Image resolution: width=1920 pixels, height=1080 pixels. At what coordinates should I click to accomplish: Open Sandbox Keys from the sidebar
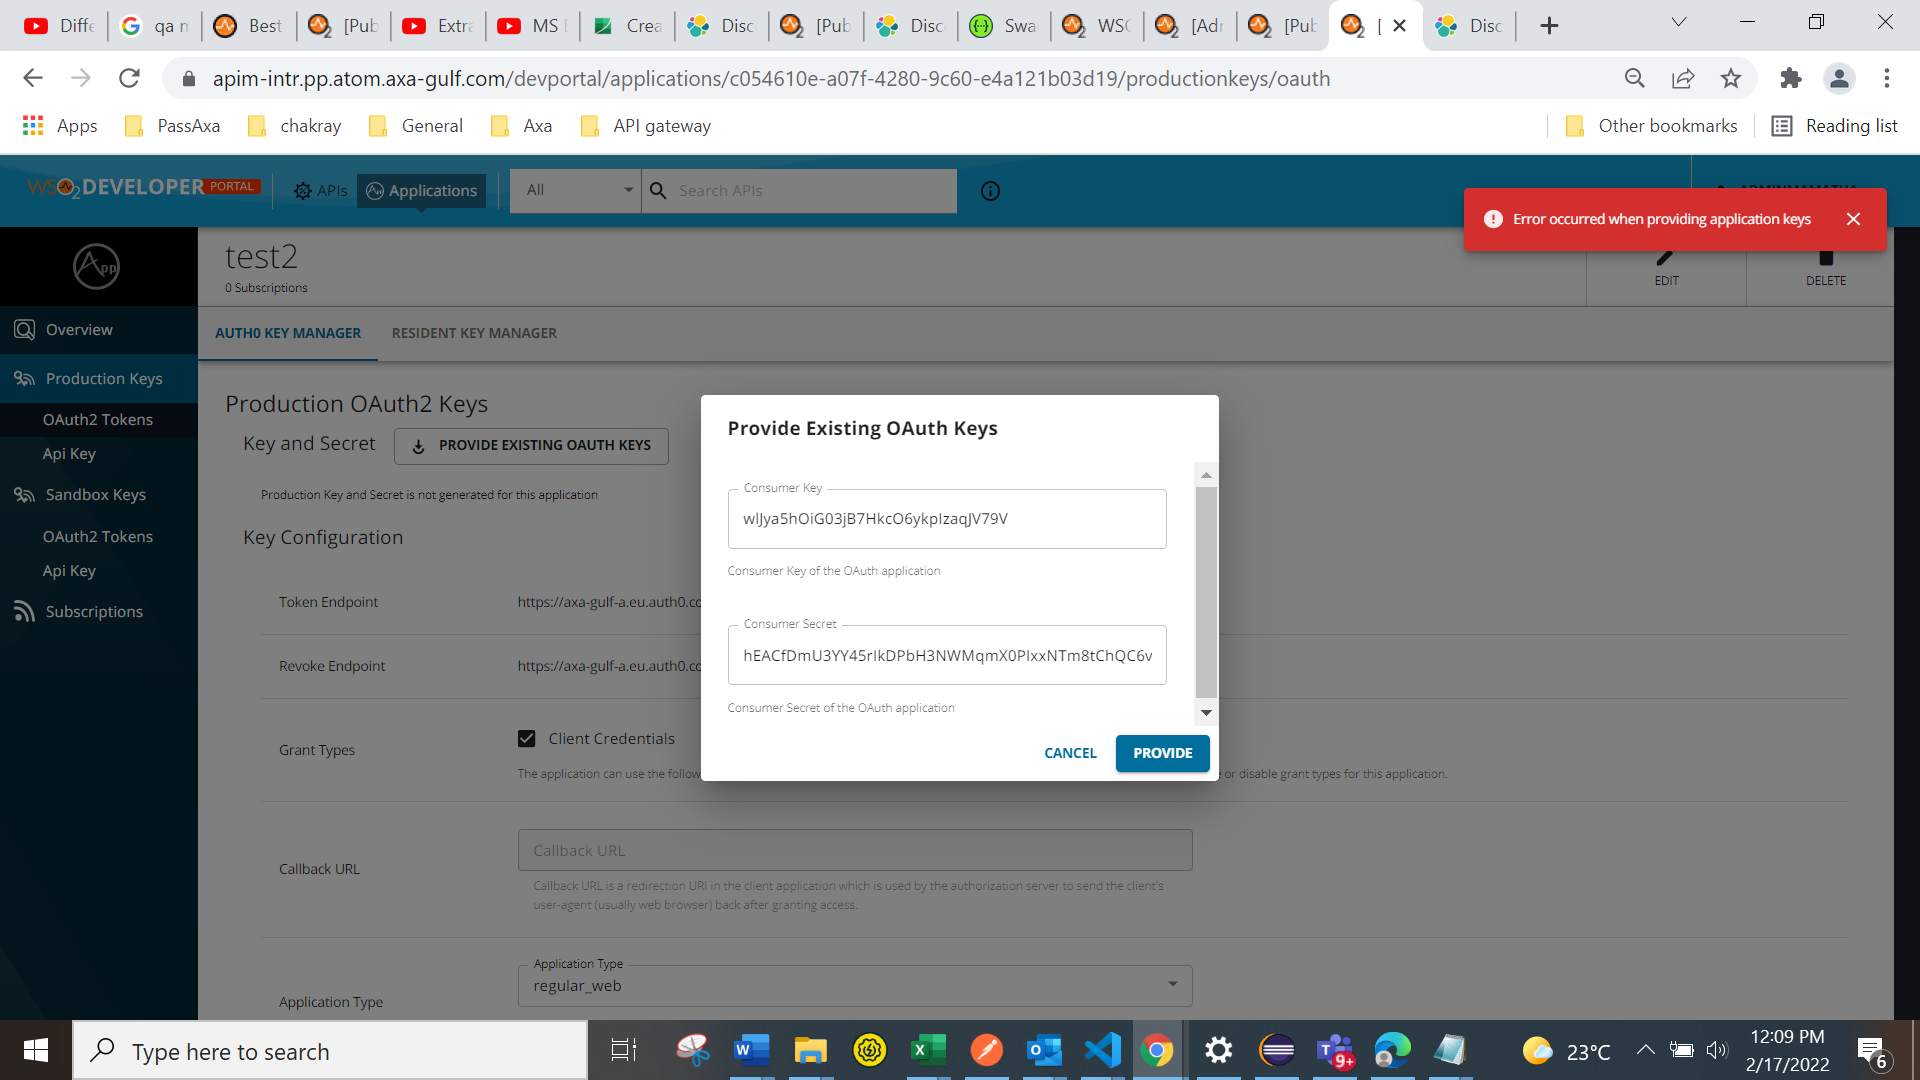pos(94,494)
